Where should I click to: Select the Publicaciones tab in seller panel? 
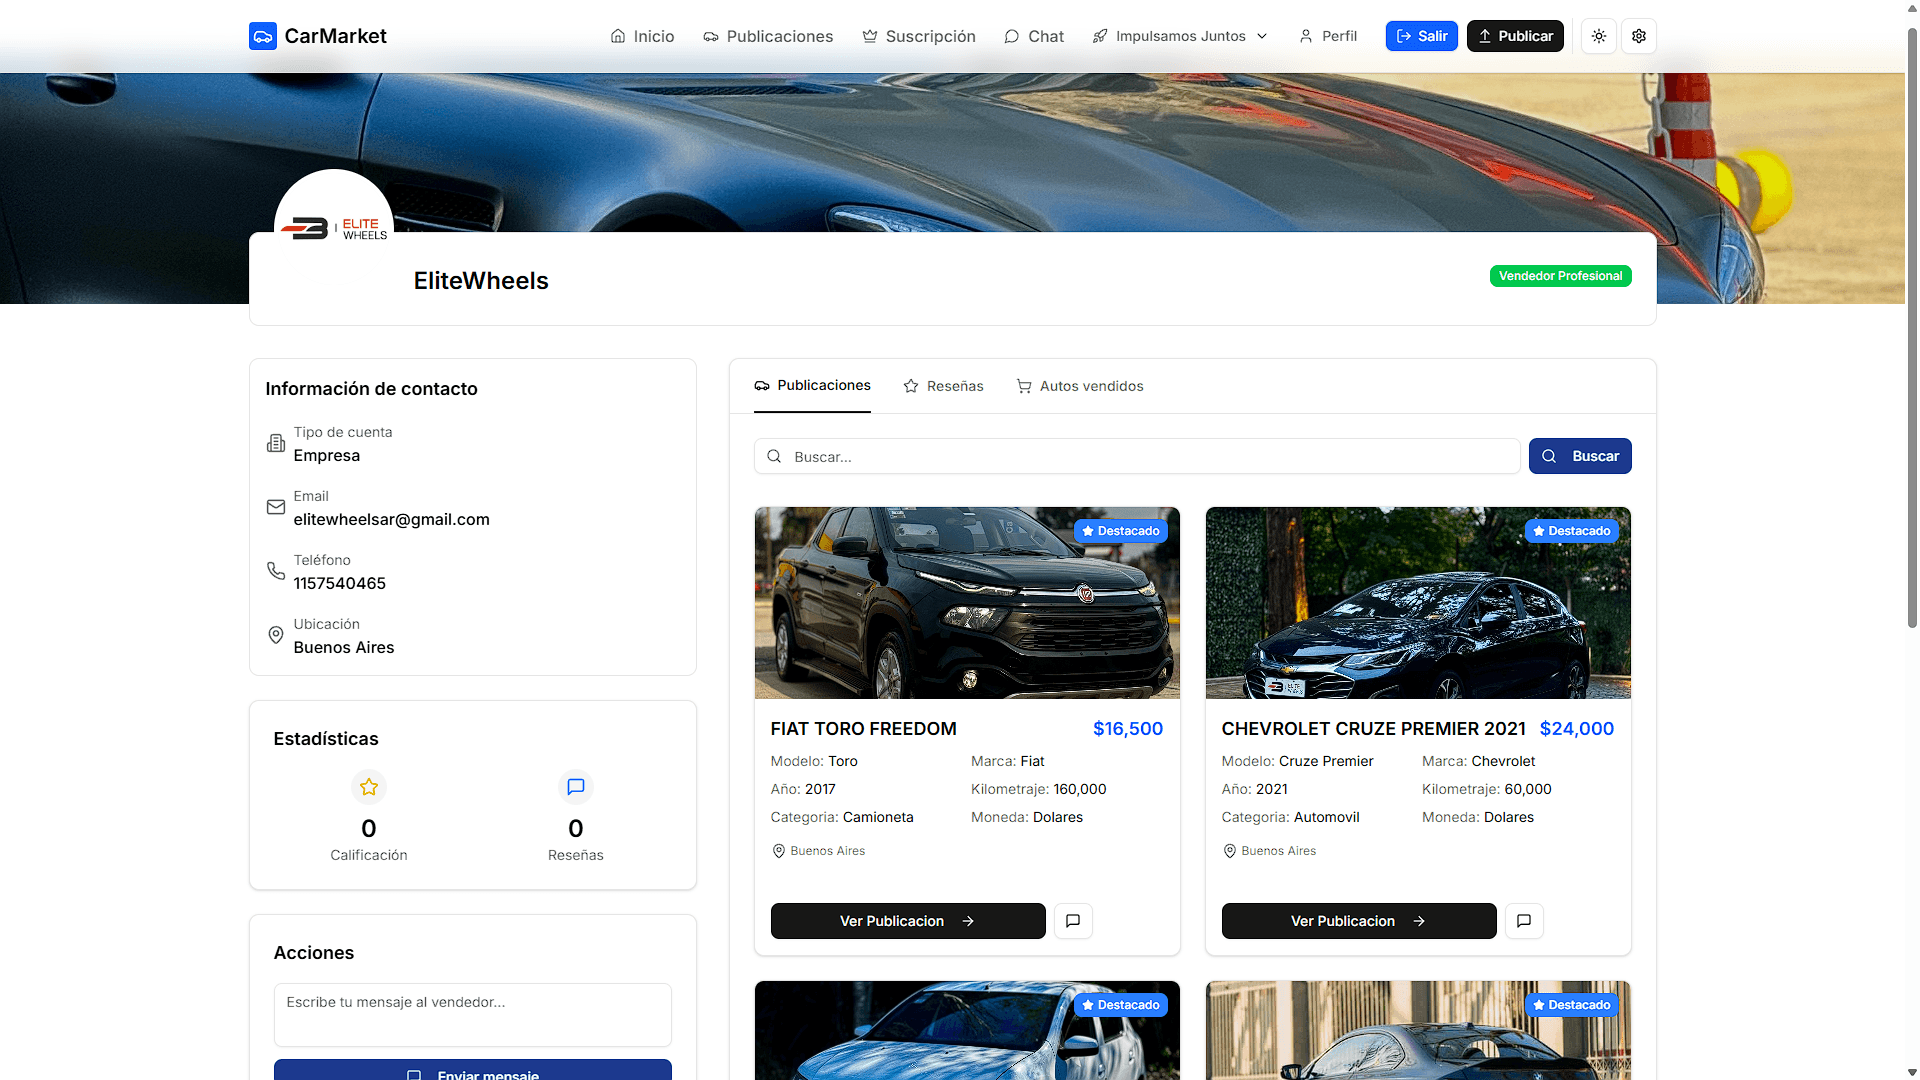coord(812,386)
